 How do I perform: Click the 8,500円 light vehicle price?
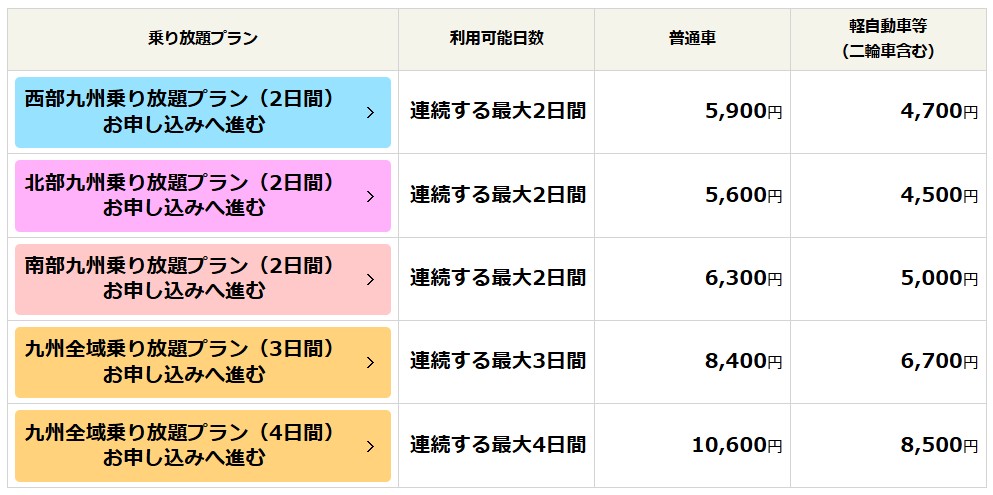click(x=939, y=445)
